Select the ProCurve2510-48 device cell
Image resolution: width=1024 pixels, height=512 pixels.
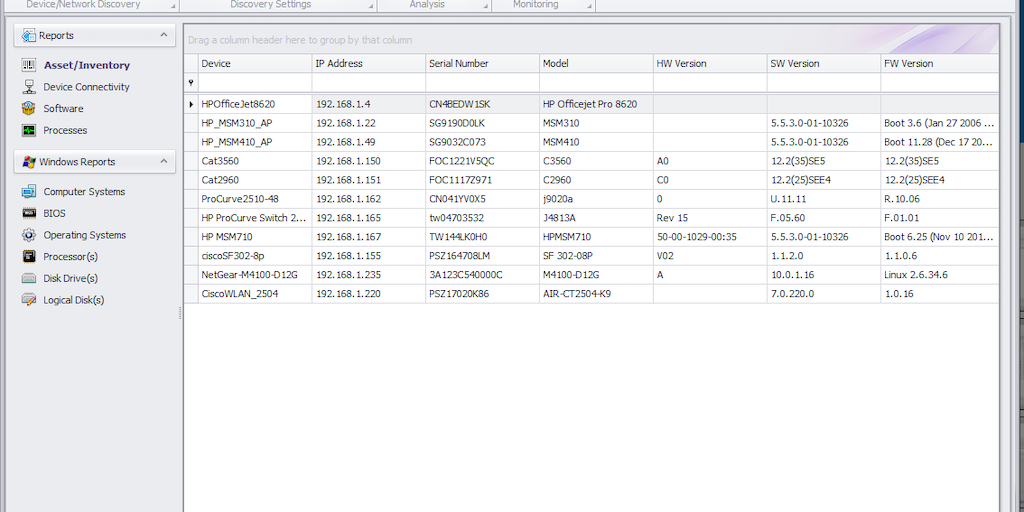click(255, 199)
